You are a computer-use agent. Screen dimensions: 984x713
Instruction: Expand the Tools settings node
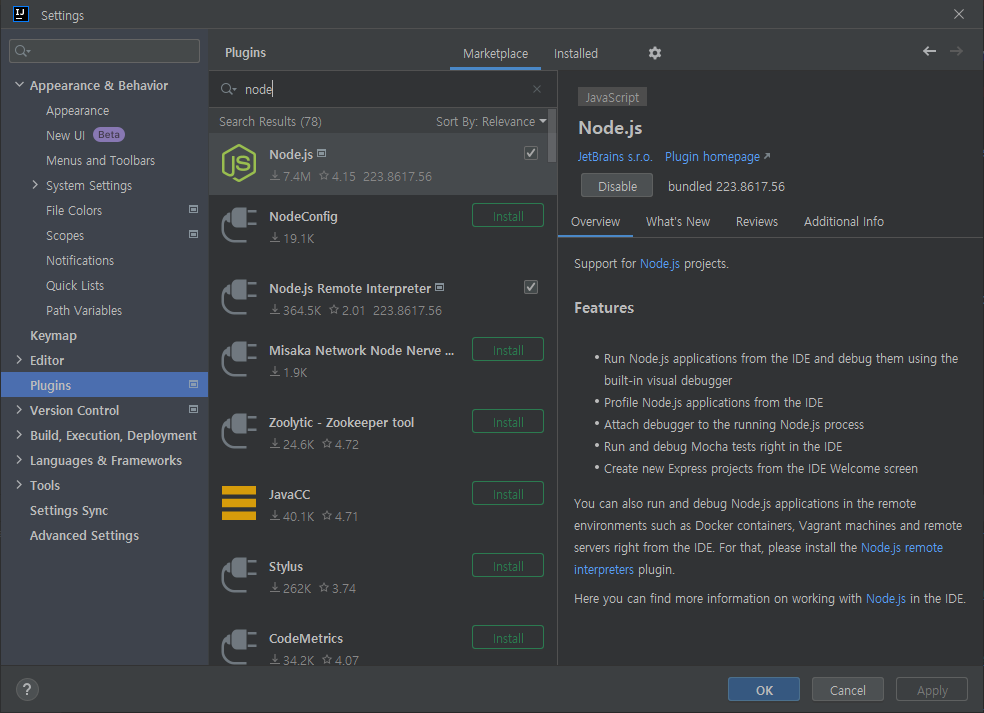tap(19, 485)
